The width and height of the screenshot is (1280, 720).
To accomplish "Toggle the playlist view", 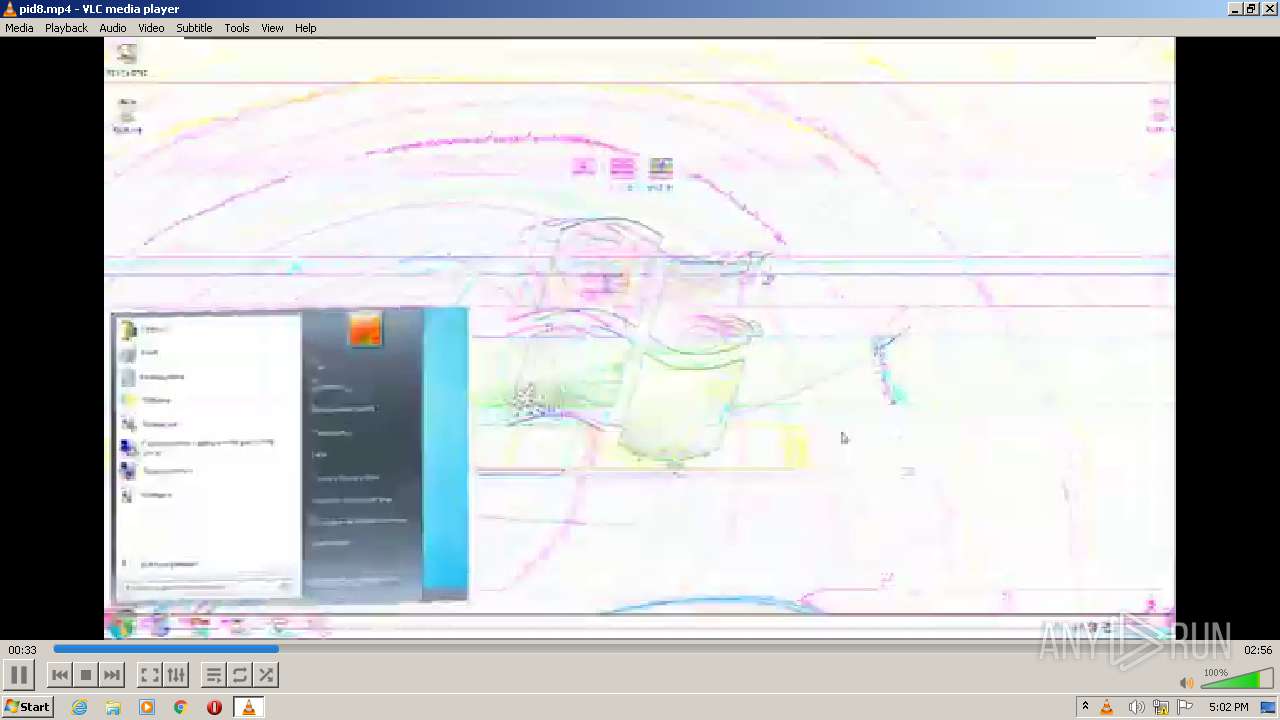I will (x=214, y=675).
